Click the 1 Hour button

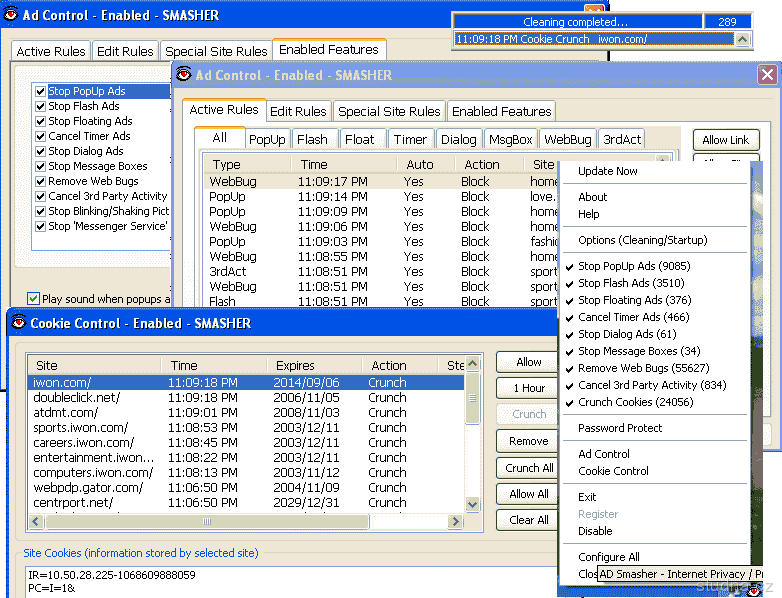click(x=528, y=388)
